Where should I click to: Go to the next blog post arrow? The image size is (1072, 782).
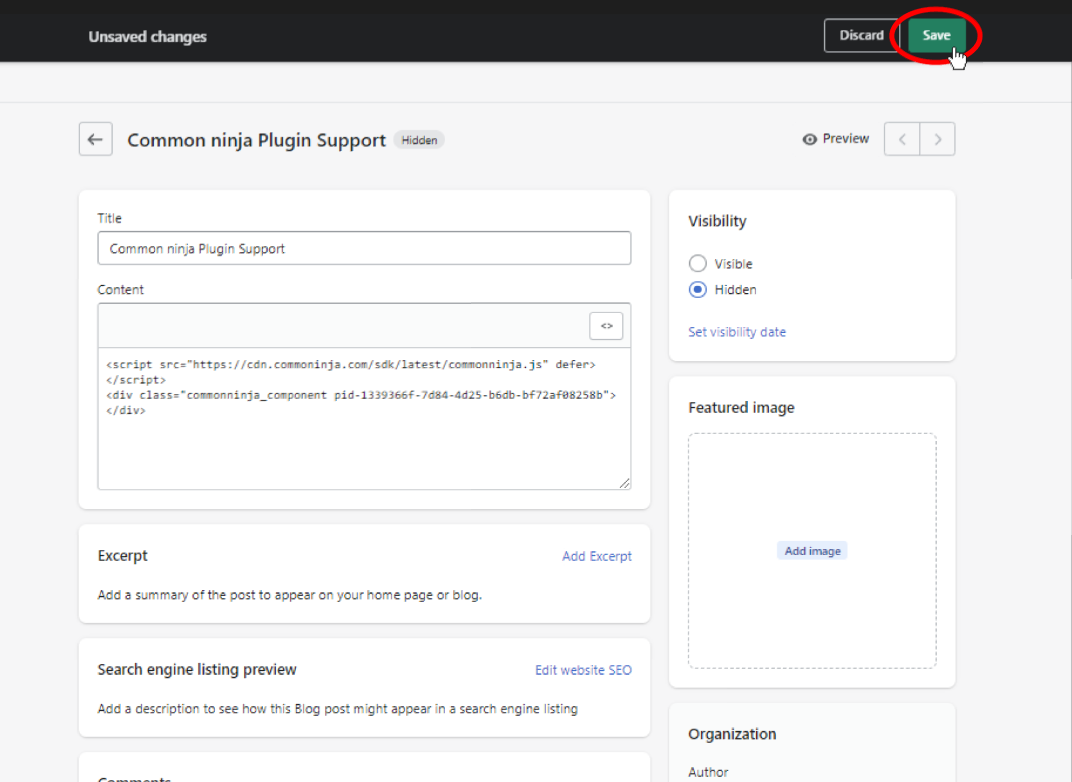(937, 139)
